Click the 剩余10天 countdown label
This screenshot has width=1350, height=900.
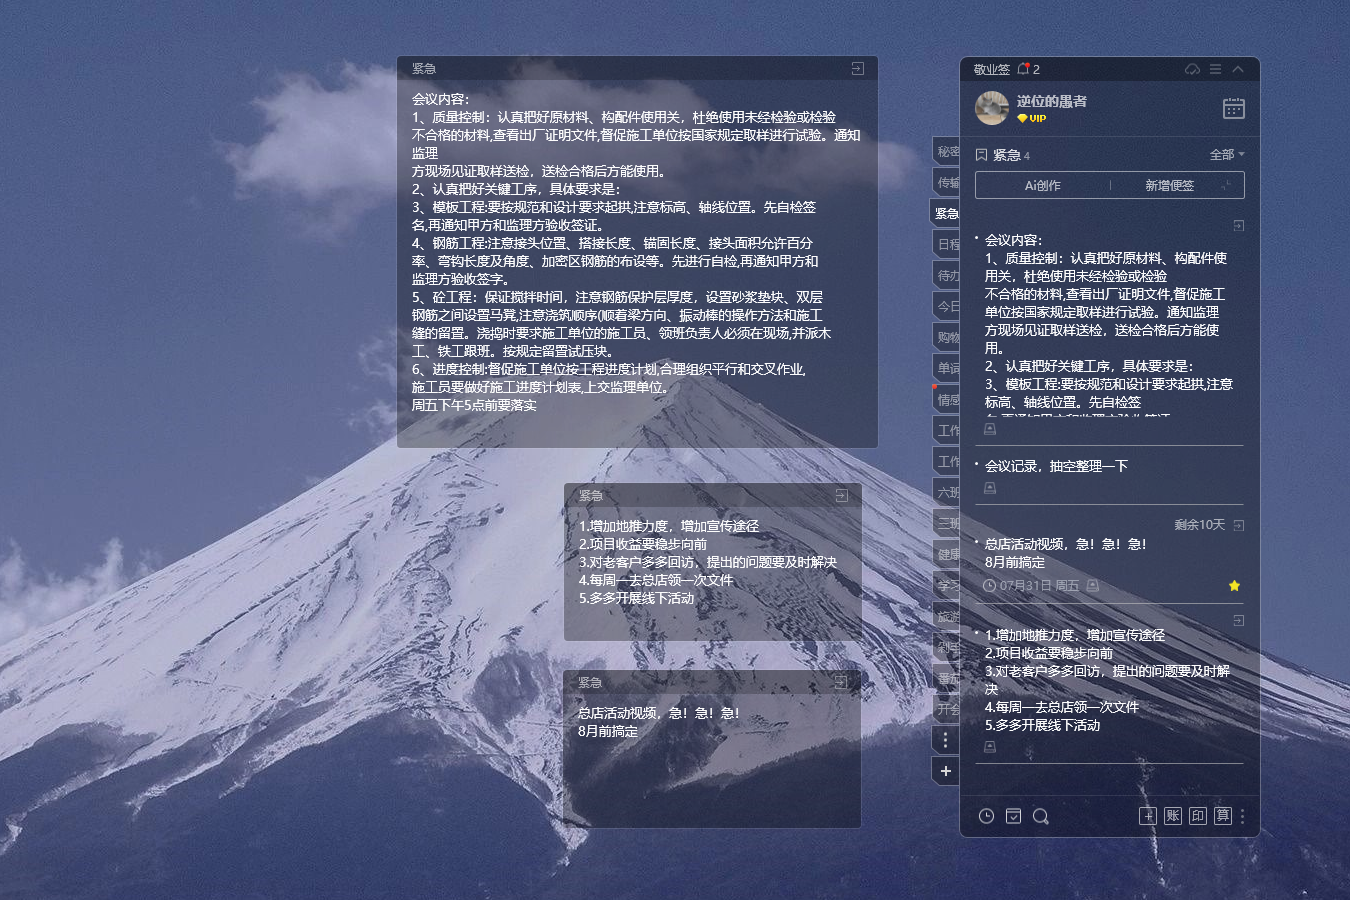1199,525
